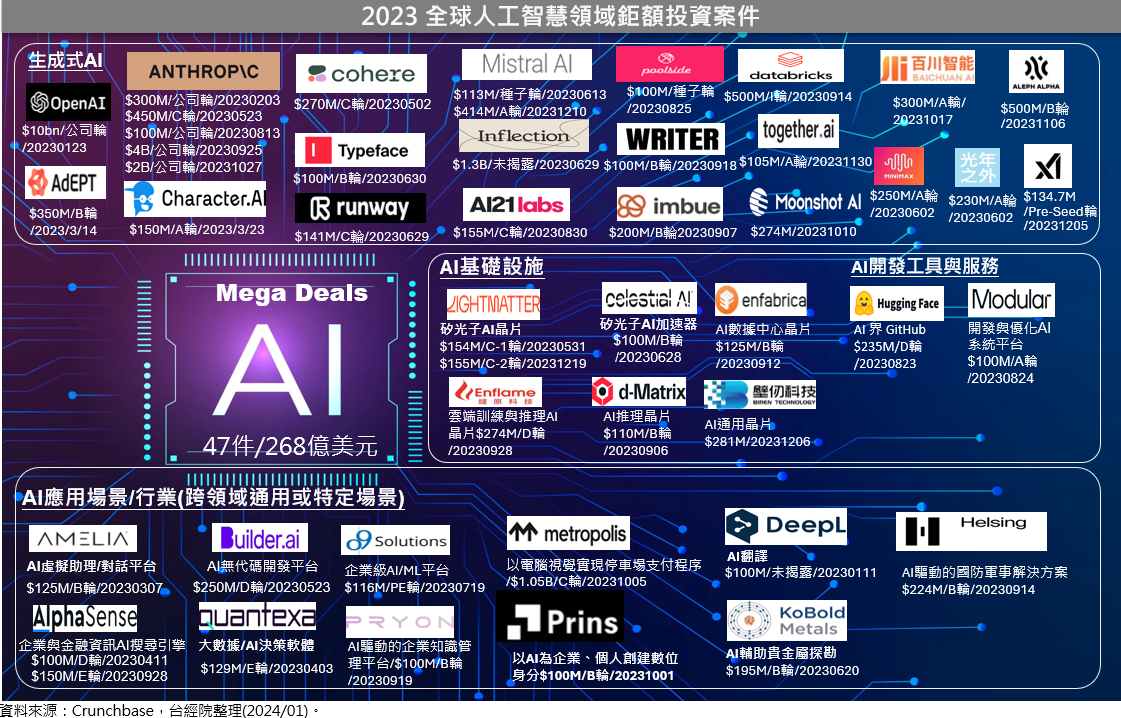Viewport: 1121px width, 718px height.
Task: Click the Baichuan AI logo
Action: point(927,68)
